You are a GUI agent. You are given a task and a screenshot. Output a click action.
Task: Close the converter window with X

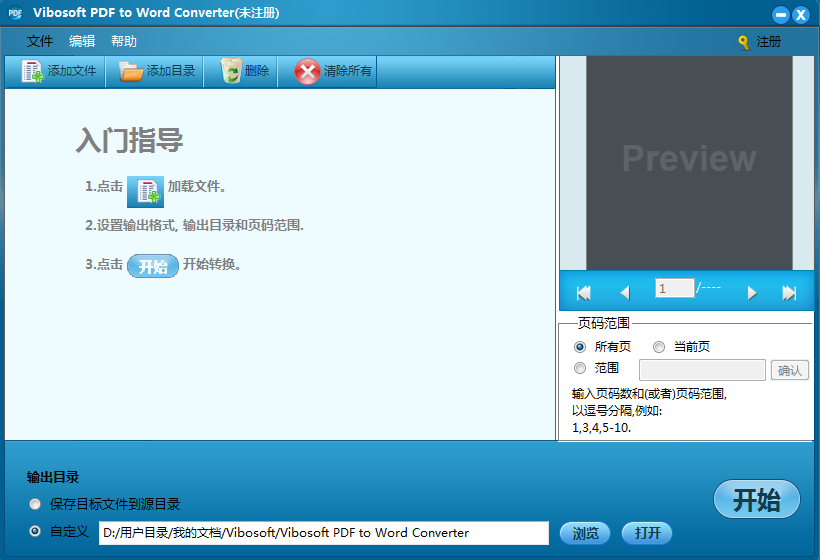click(801, 15)
